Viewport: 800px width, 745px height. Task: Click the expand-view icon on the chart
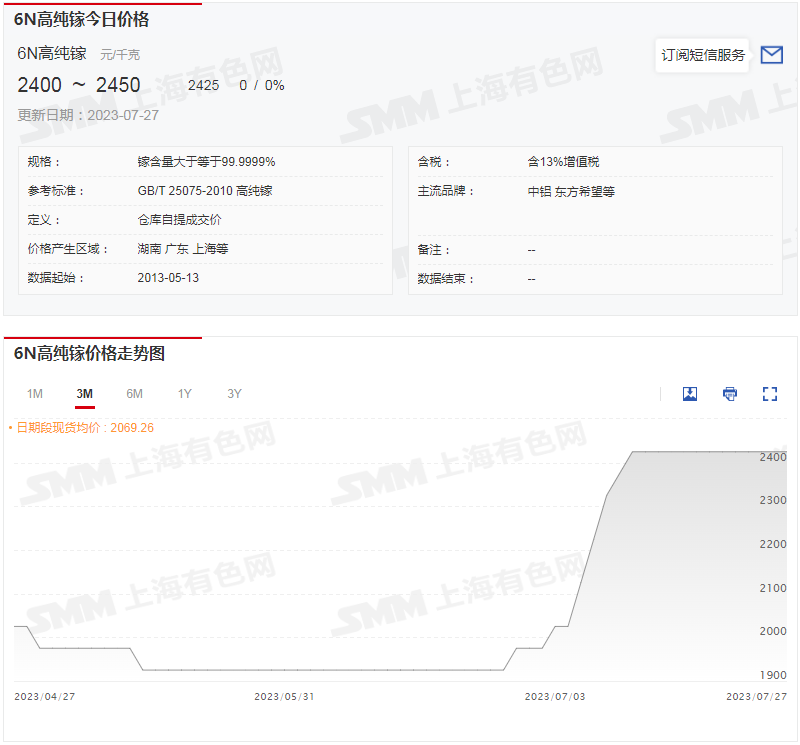tap(769, 393)
